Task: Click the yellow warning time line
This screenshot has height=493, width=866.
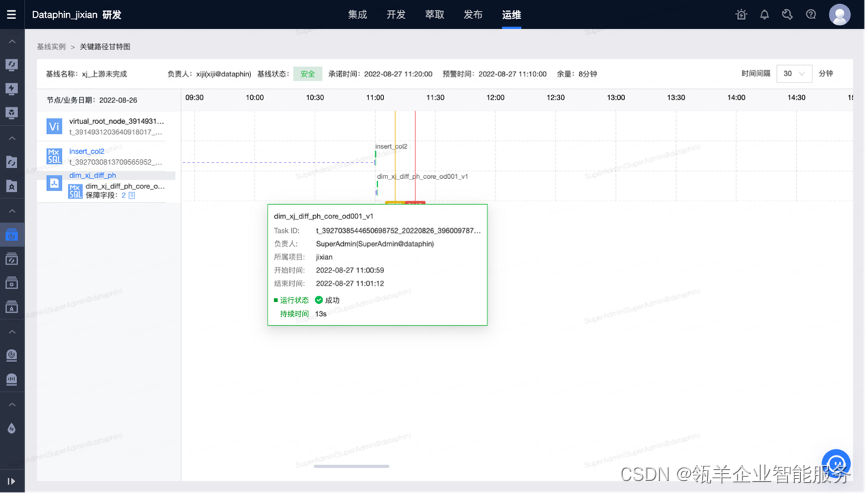Action: 395,157
